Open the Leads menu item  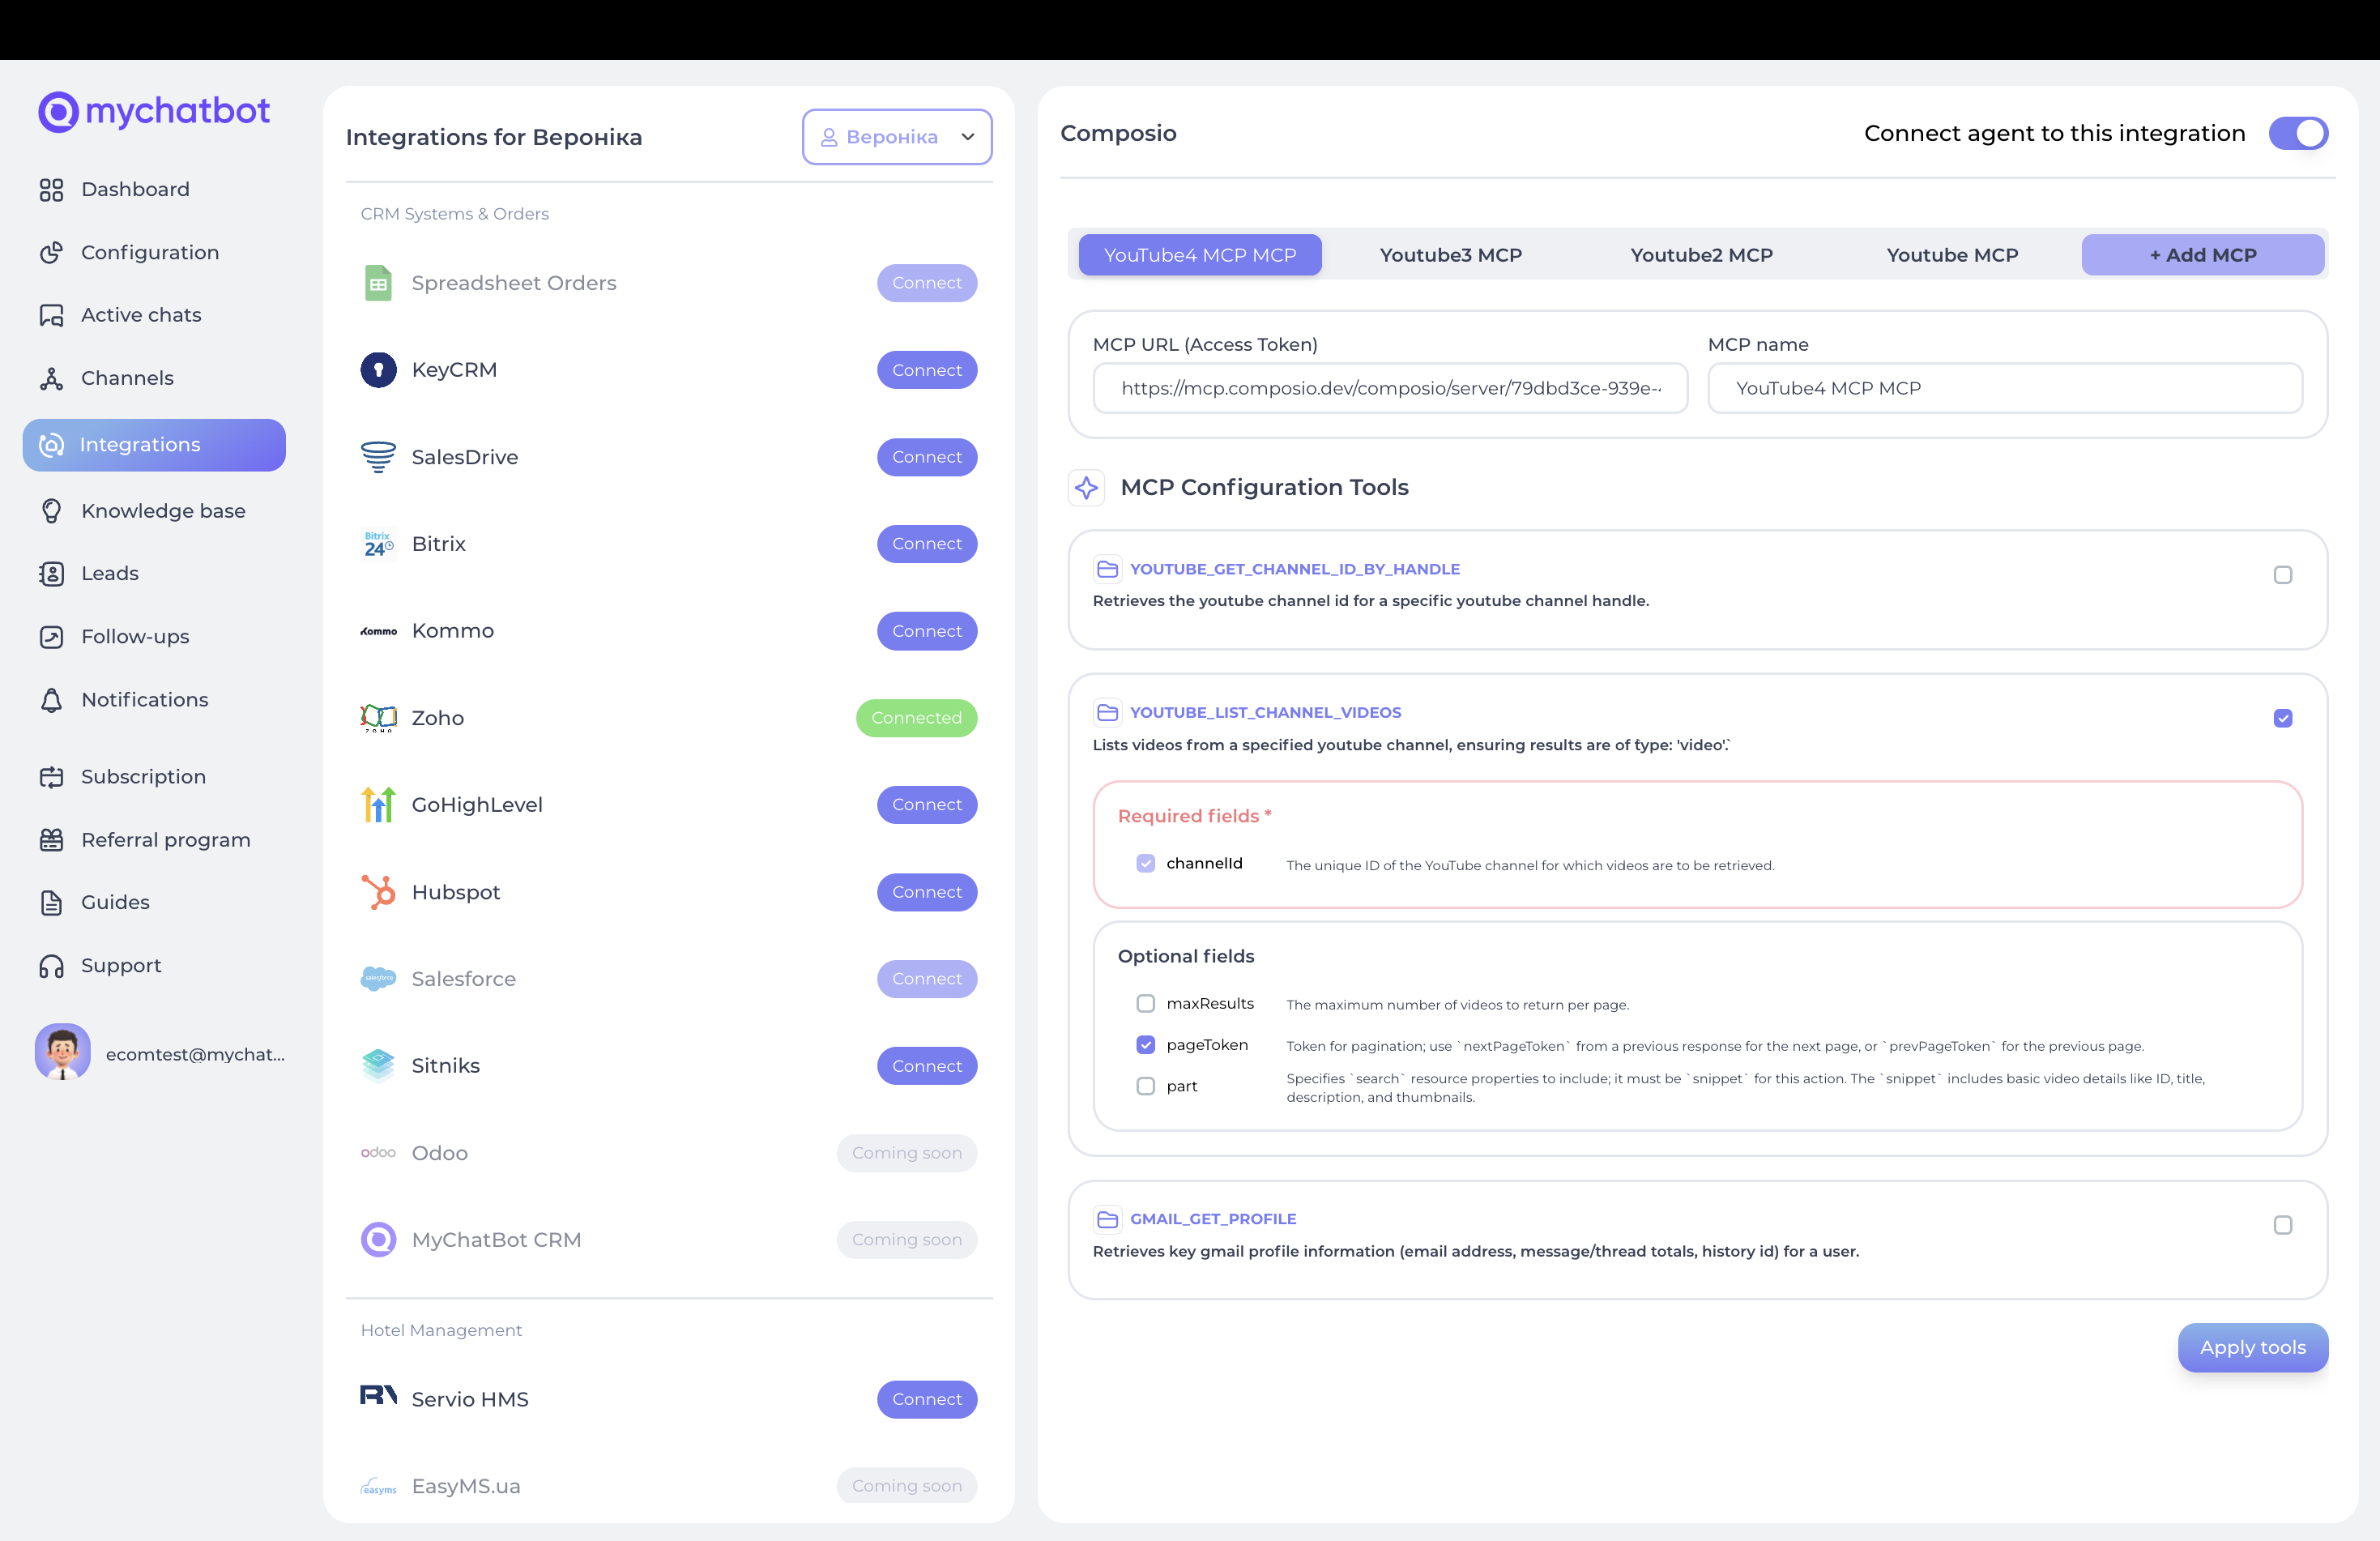tap(109, 574)
